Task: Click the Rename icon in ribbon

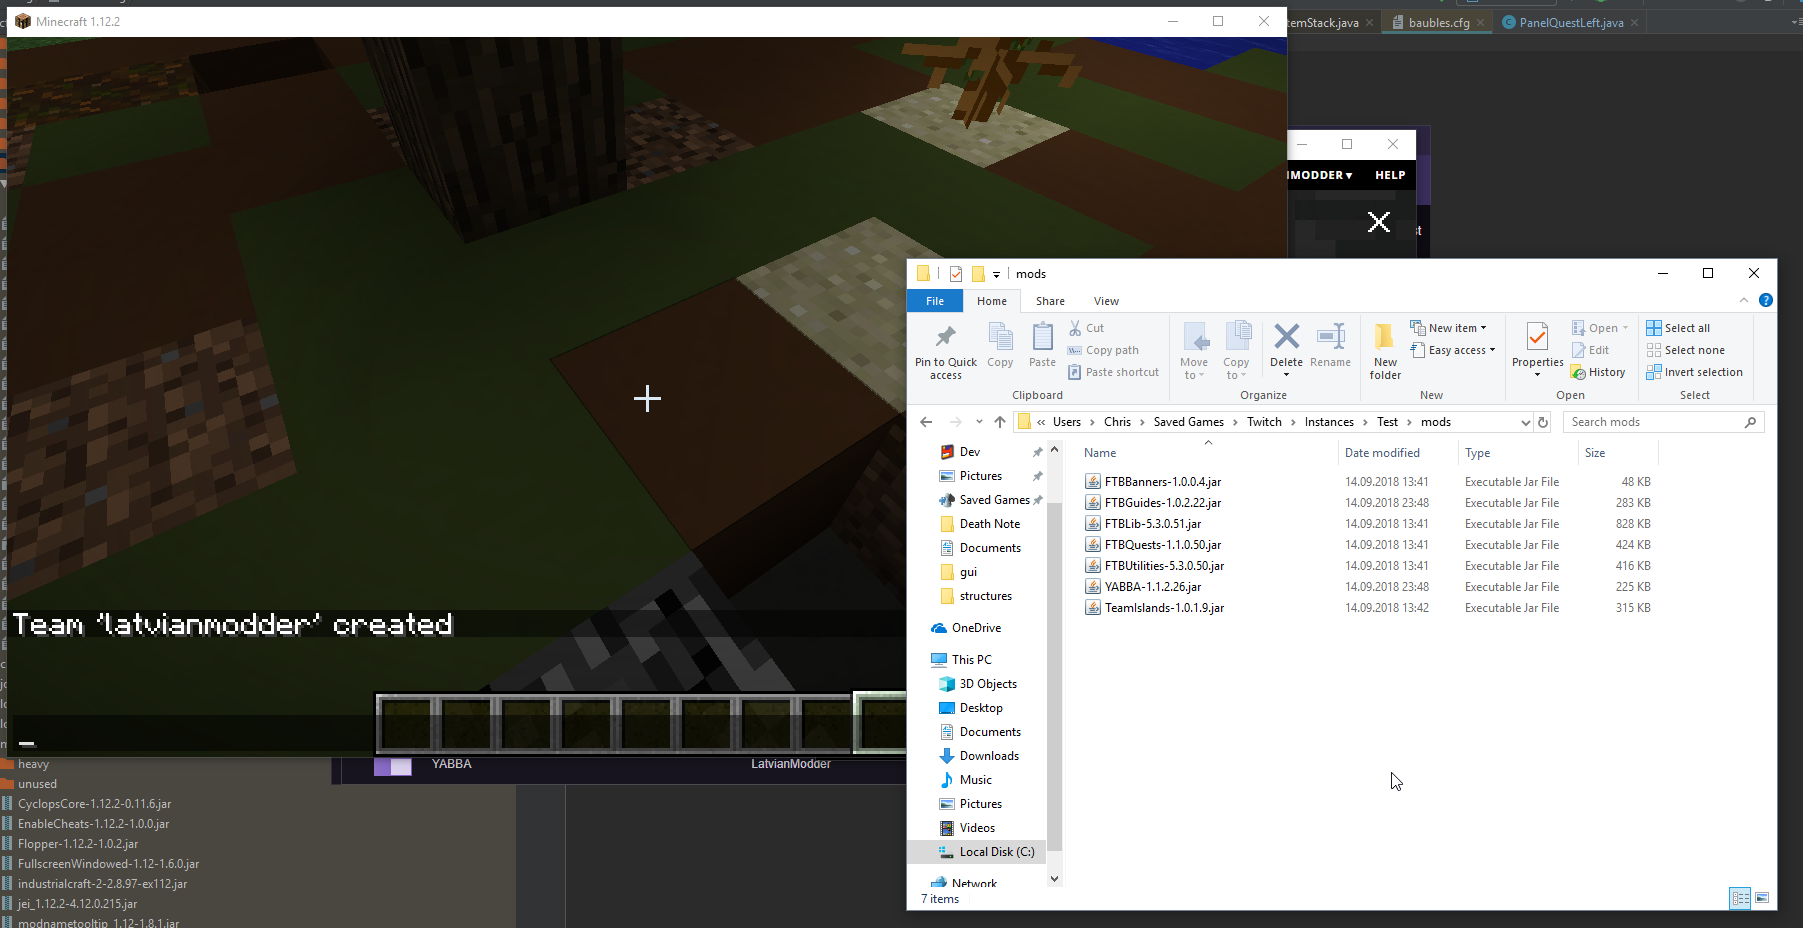Action: 1330,338
